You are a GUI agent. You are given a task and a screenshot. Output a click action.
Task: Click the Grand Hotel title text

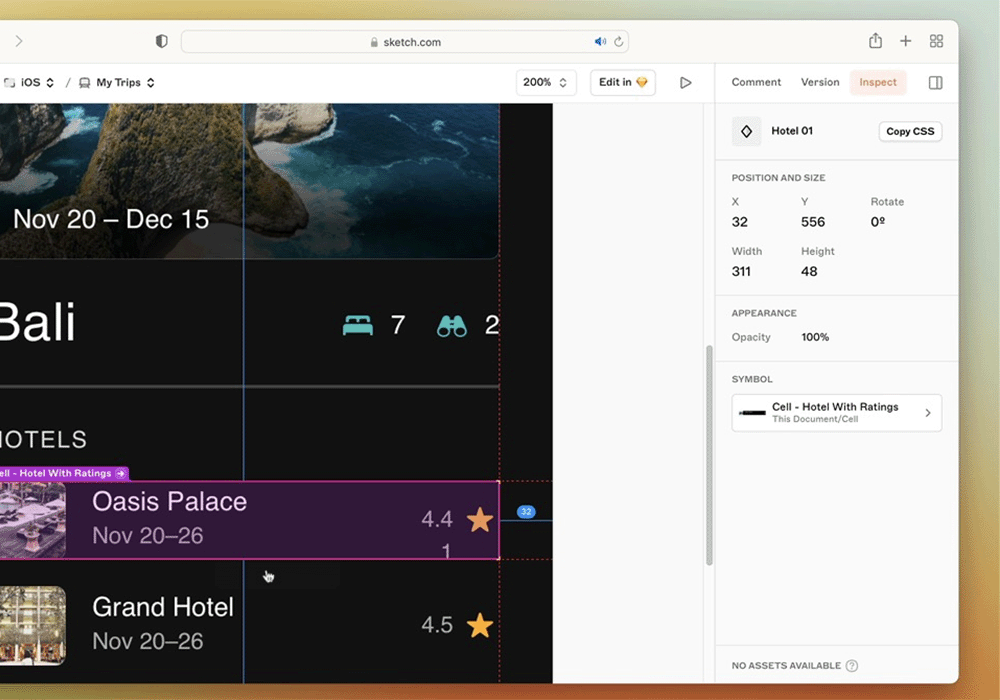pos(163,607)
